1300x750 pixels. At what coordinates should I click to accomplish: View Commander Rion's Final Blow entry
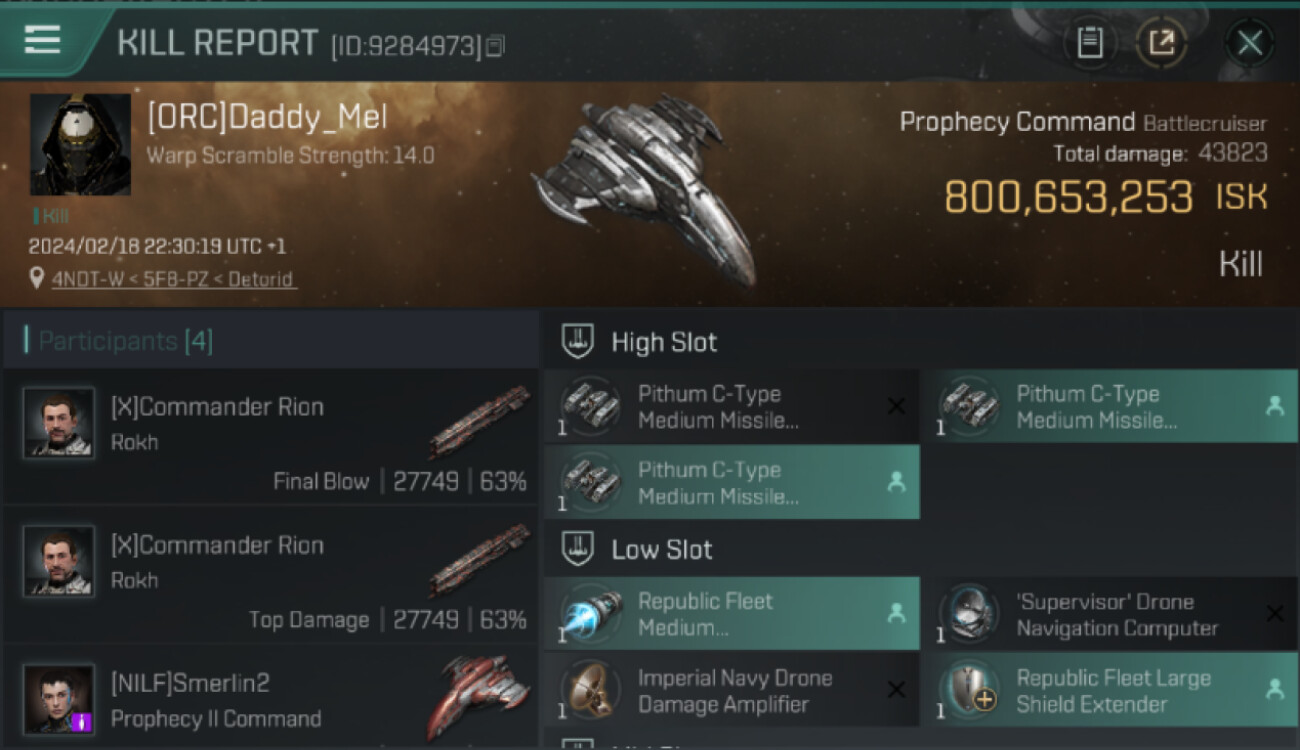(270, 437)
